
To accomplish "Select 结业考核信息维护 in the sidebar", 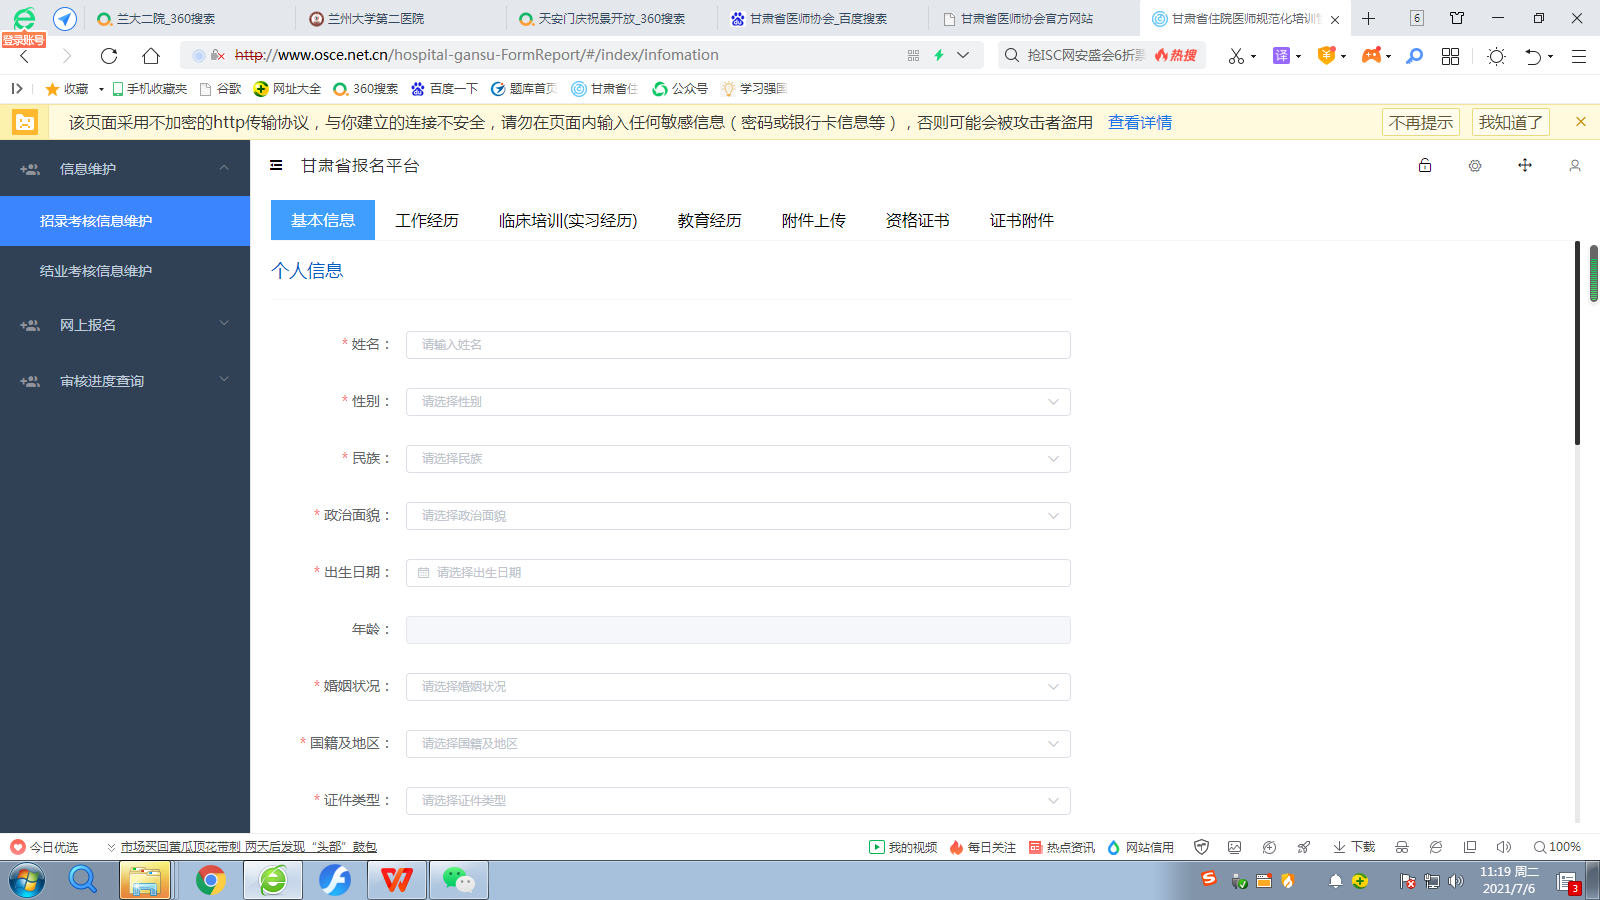I will point(96,271).
